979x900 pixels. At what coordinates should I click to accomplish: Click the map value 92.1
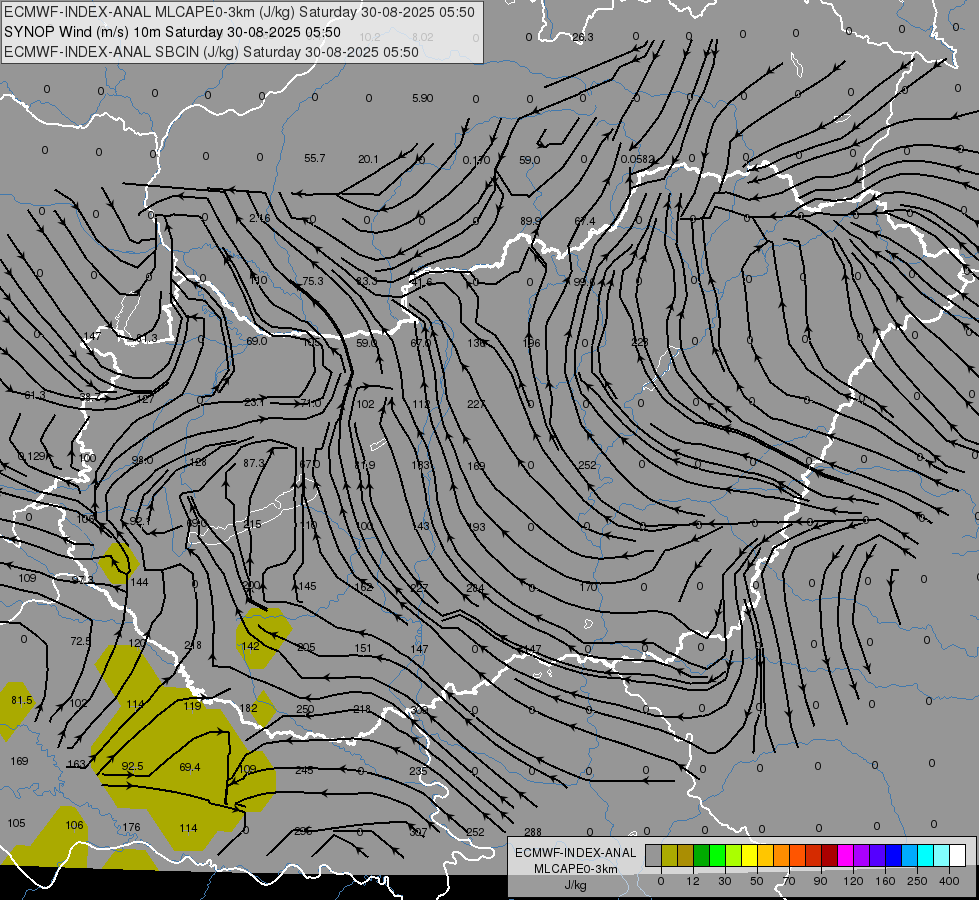(140, 521)
